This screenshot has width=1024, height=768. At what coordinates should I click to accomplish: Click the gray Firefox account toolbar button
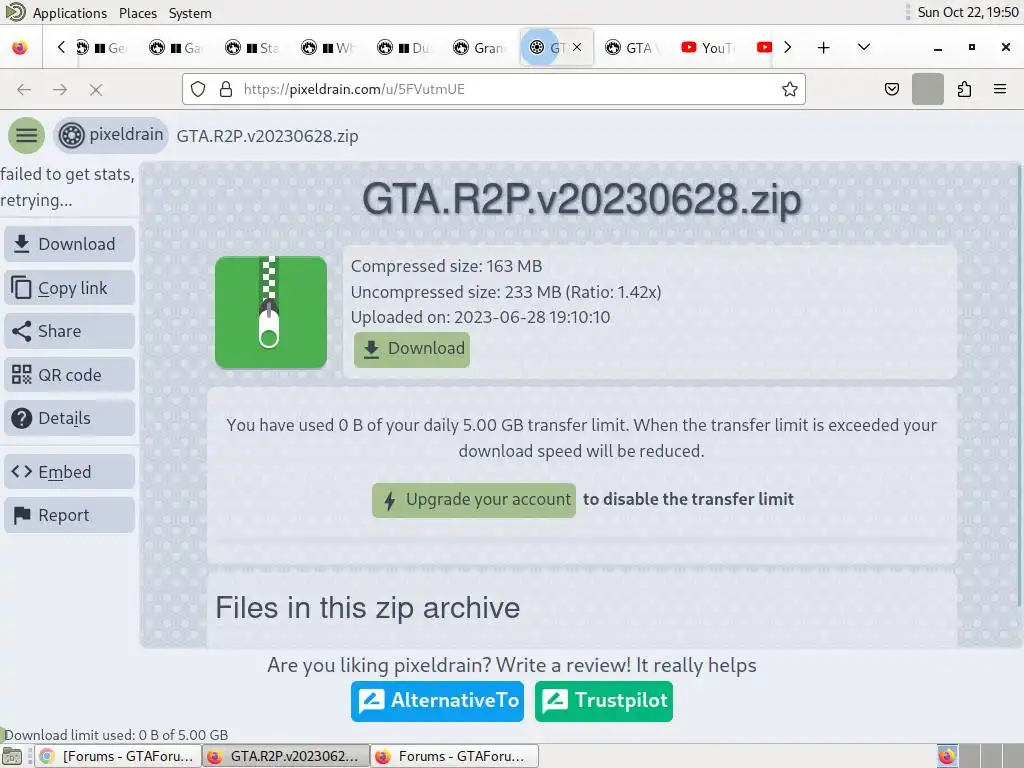[927, 89]
